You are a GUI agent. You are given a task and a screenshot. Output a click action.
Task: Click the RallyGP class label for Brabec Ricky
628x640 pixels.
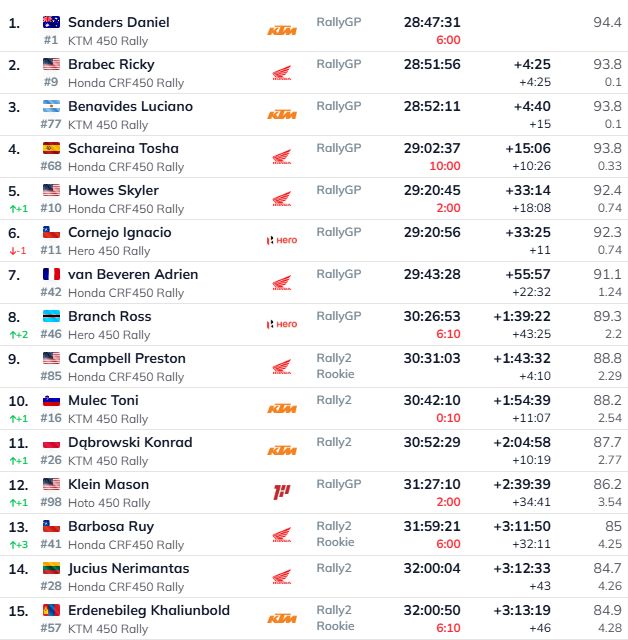[x=338, y=64]
